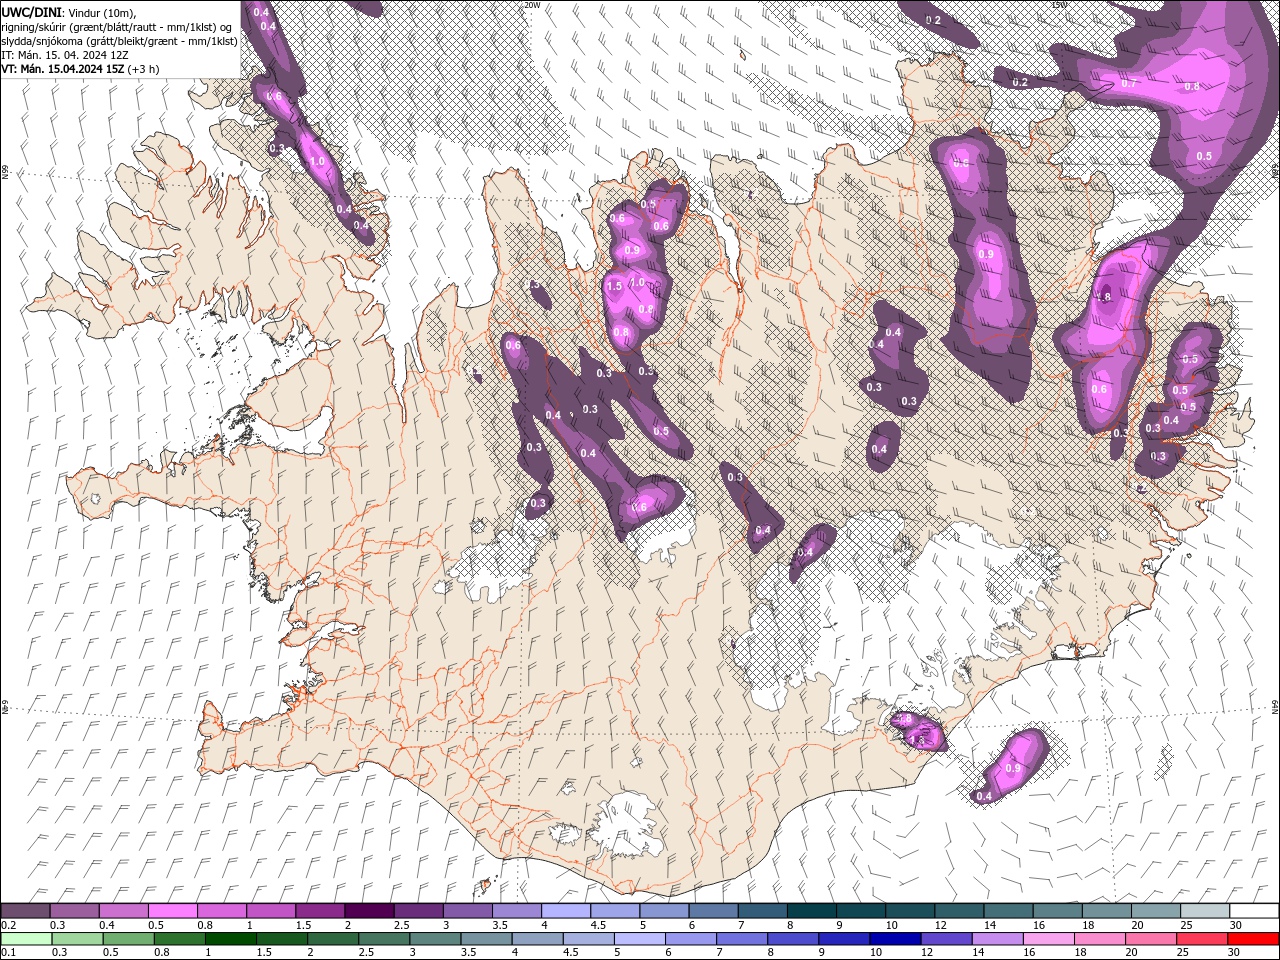Choose the snow-scale swatch for 10–12 mm

pos(909,911)
